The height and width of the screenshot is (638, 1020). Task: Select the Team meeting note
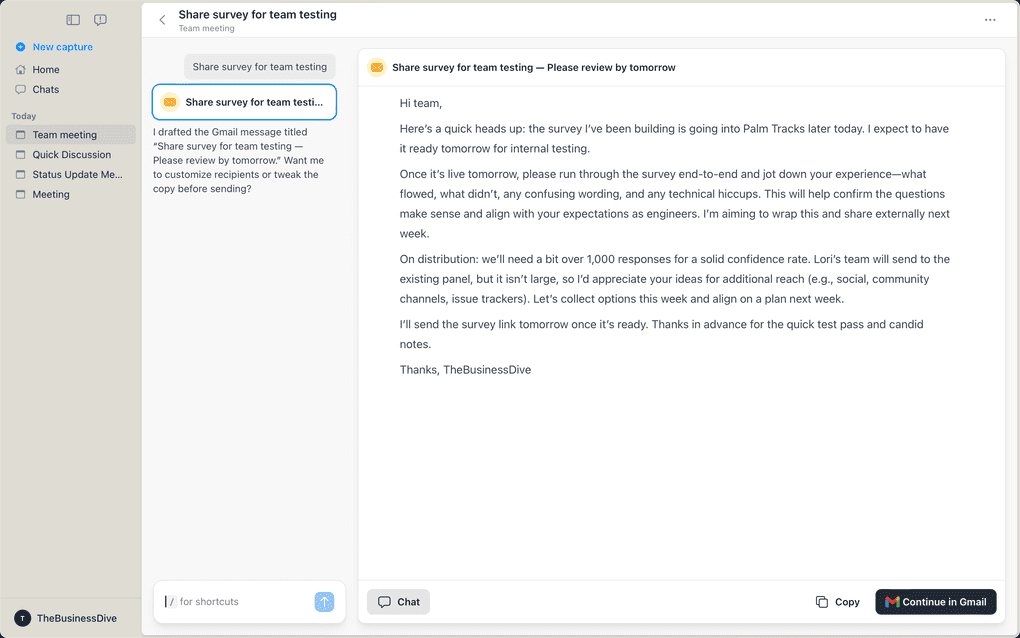tap(65, 135)
